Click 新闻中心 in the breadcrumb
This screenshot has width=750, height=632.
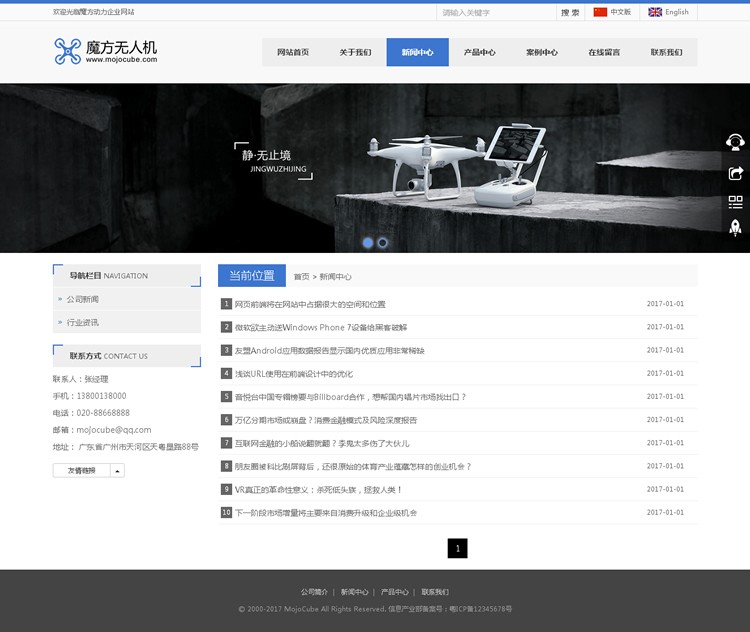335,277
